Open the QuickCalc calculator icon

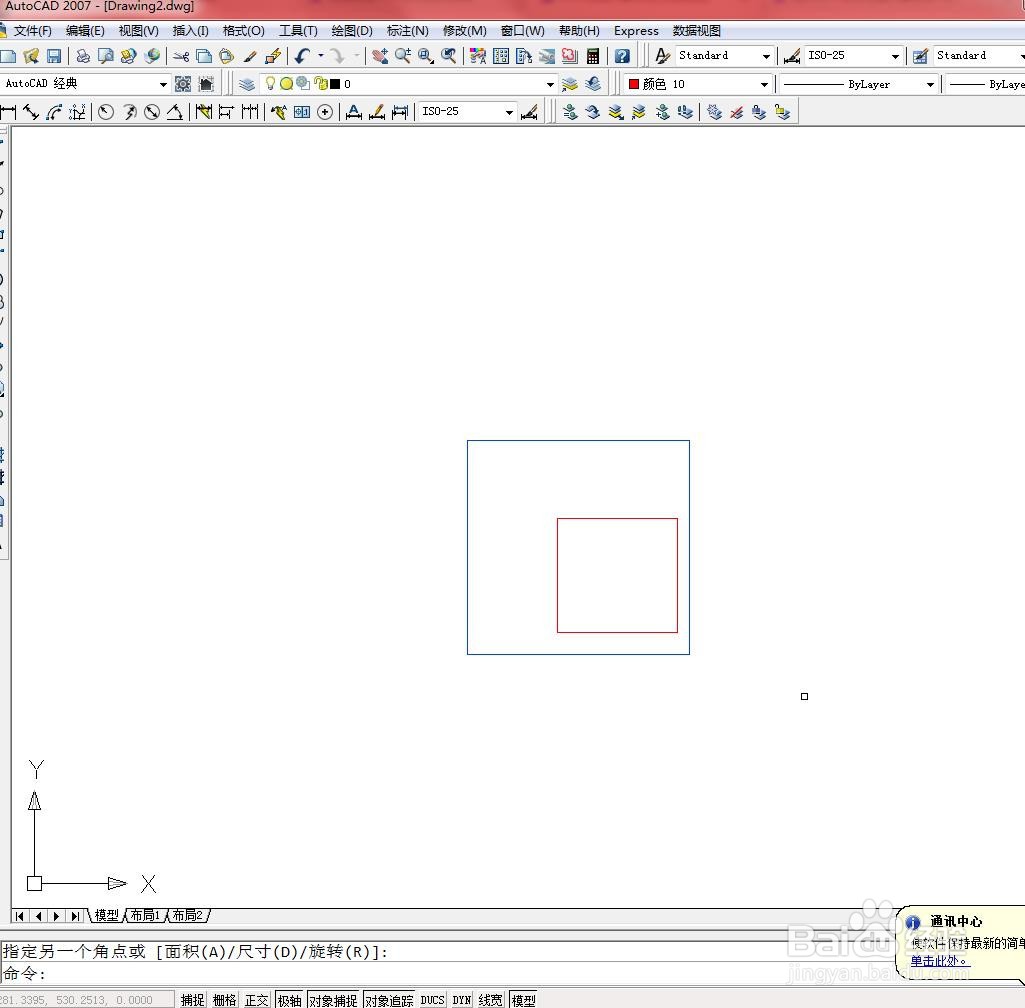pos(593,56)
